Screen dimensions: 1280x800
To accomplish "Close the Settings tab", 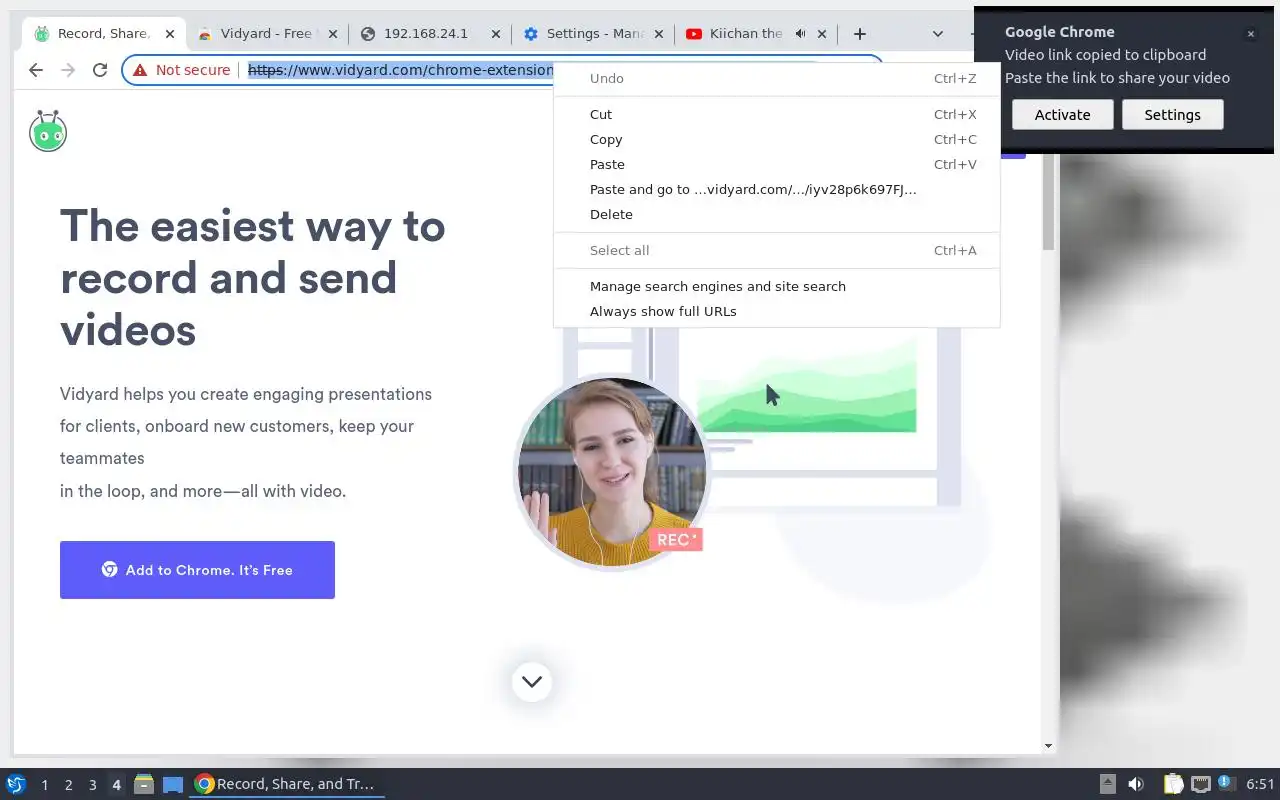I will [659, 33].
